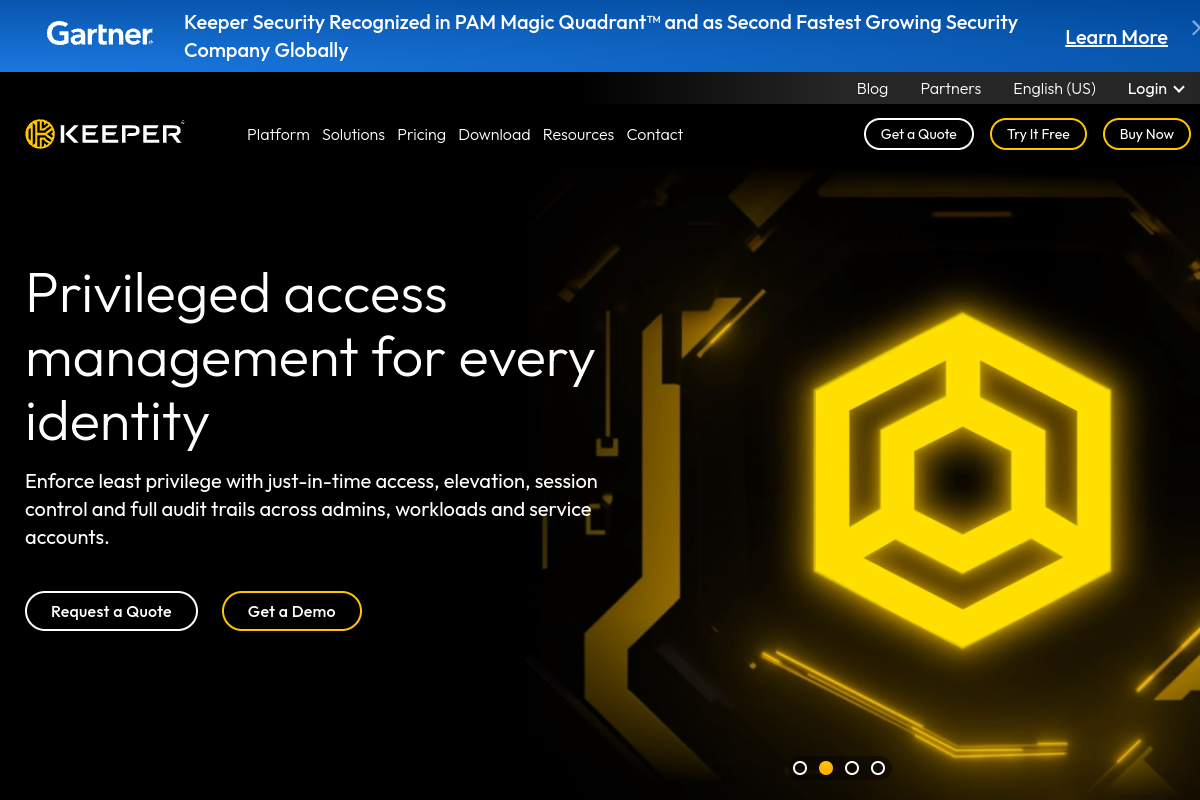The height and width of the screenshot is (800, 1200).
Task: Click the Try It Free button
Action: 1038,134
